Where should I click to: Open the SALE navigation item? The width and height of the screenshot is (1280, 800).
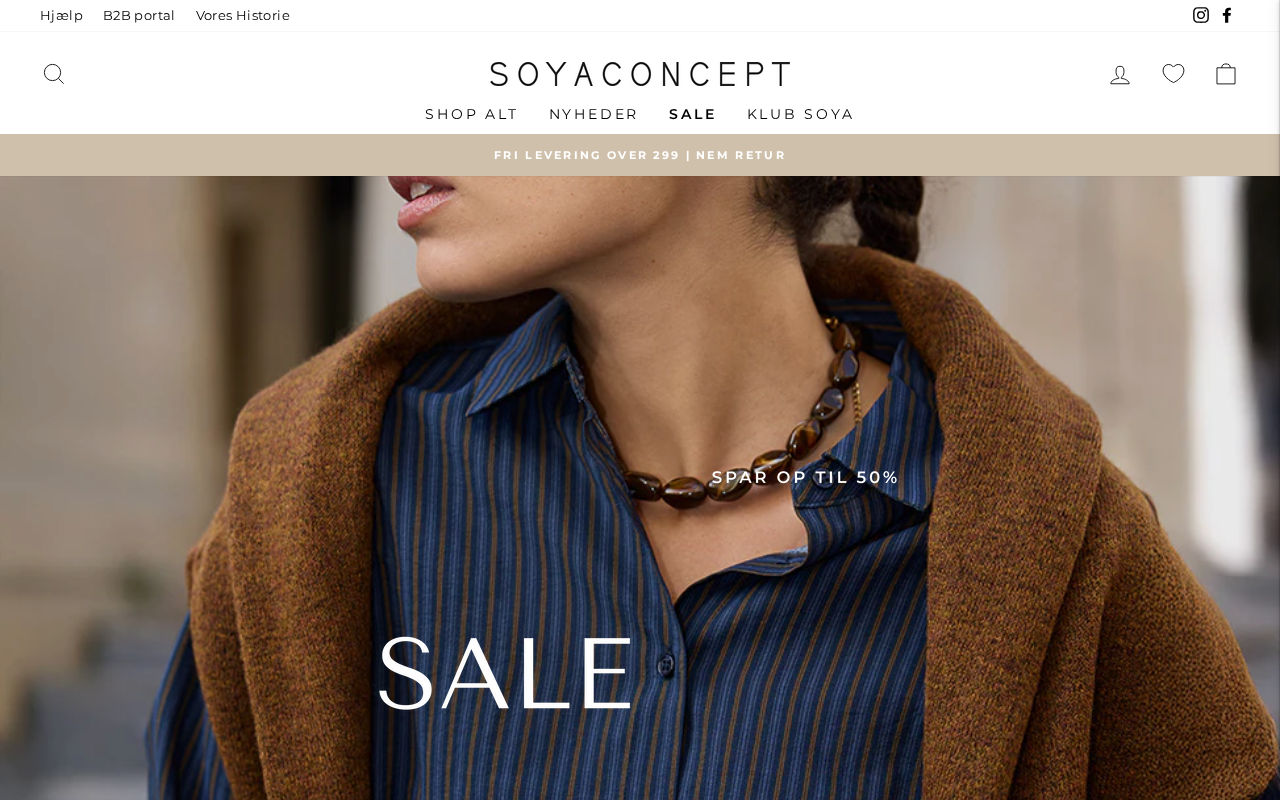tap(692, 114)
